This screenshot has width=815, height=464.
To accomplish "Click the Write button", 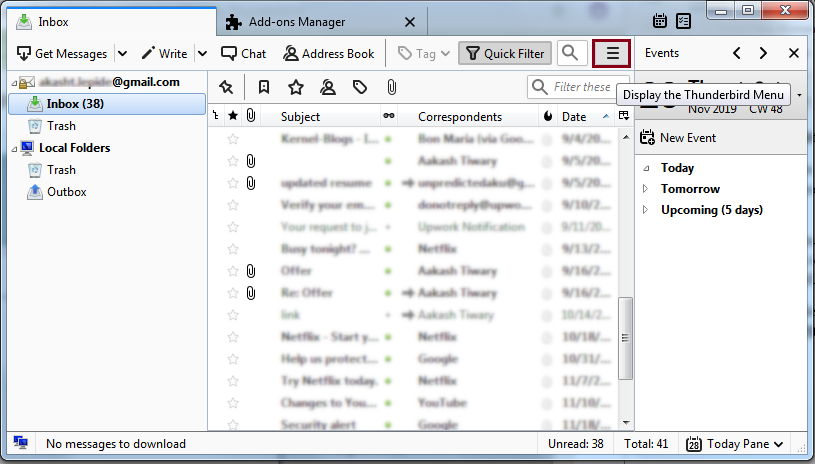I will coord(164,54).
